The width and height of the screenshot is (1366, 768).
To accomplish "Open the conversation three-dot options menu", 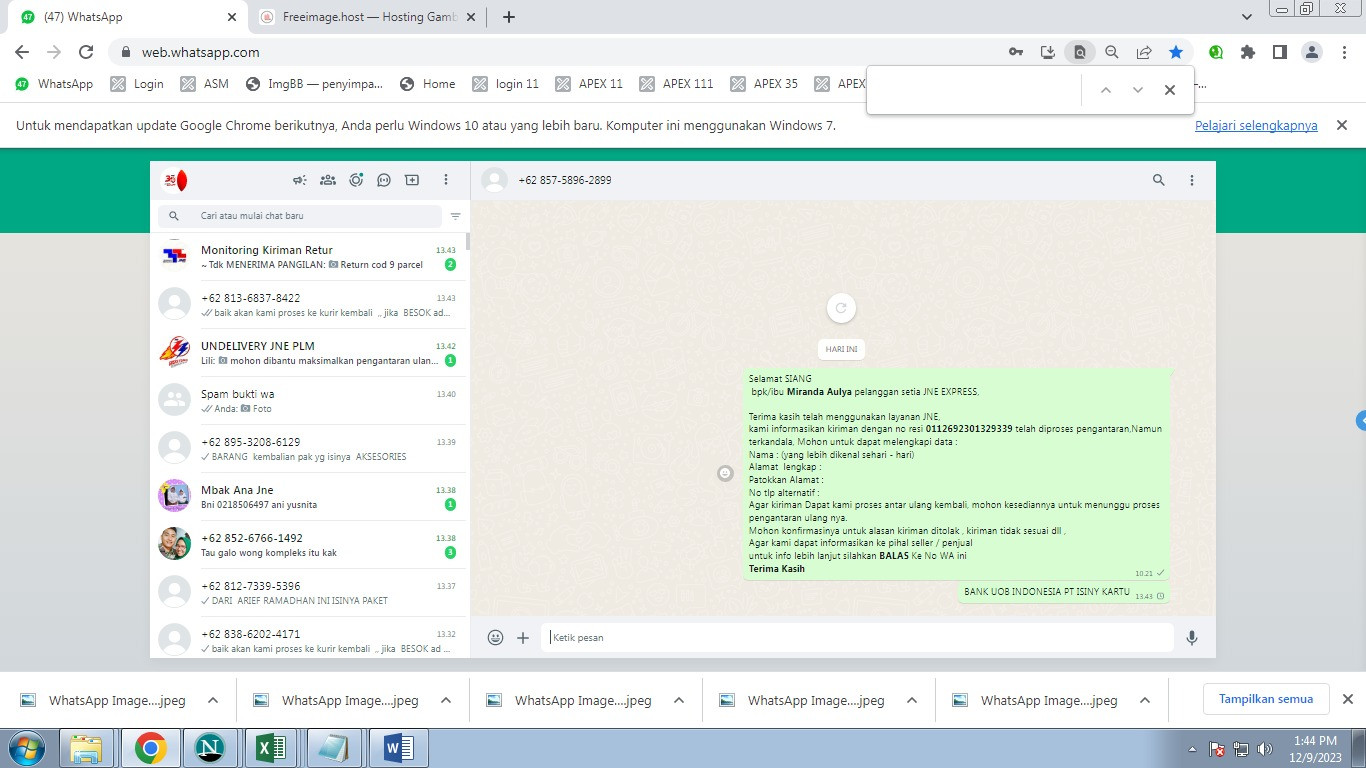I will click(1192, 180).
